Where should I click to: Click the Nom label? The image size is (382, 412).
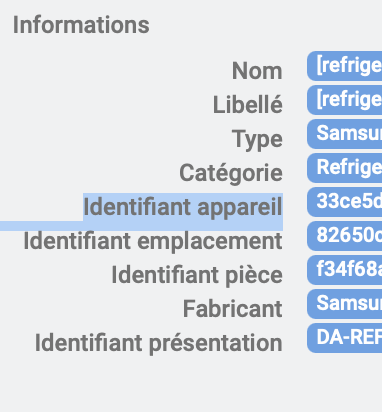point(257,71)
